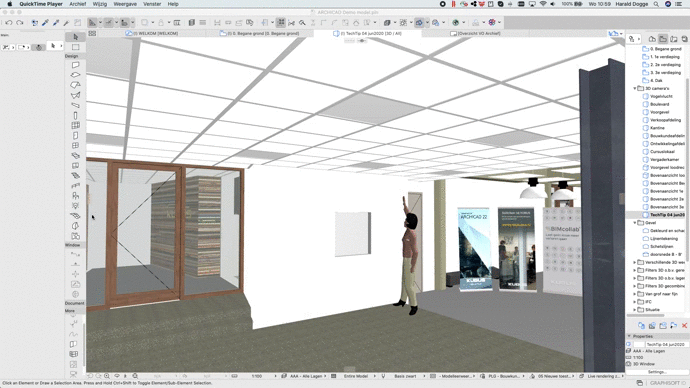Select the Stair tool icon in toolbox
Screen dimensions: 690x388
point(75,176)
